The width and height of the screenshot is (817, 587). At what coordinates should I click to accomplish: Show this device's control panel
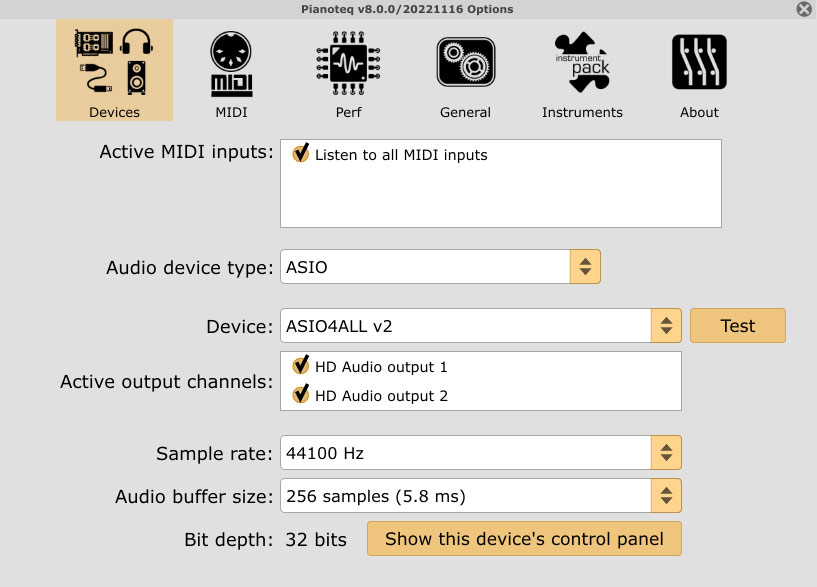[524, 539]
